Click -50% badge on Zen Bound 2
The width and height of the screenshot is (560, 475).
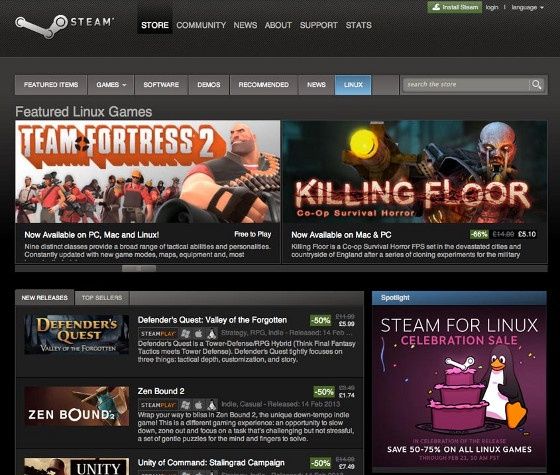click(x=324, y=392)
